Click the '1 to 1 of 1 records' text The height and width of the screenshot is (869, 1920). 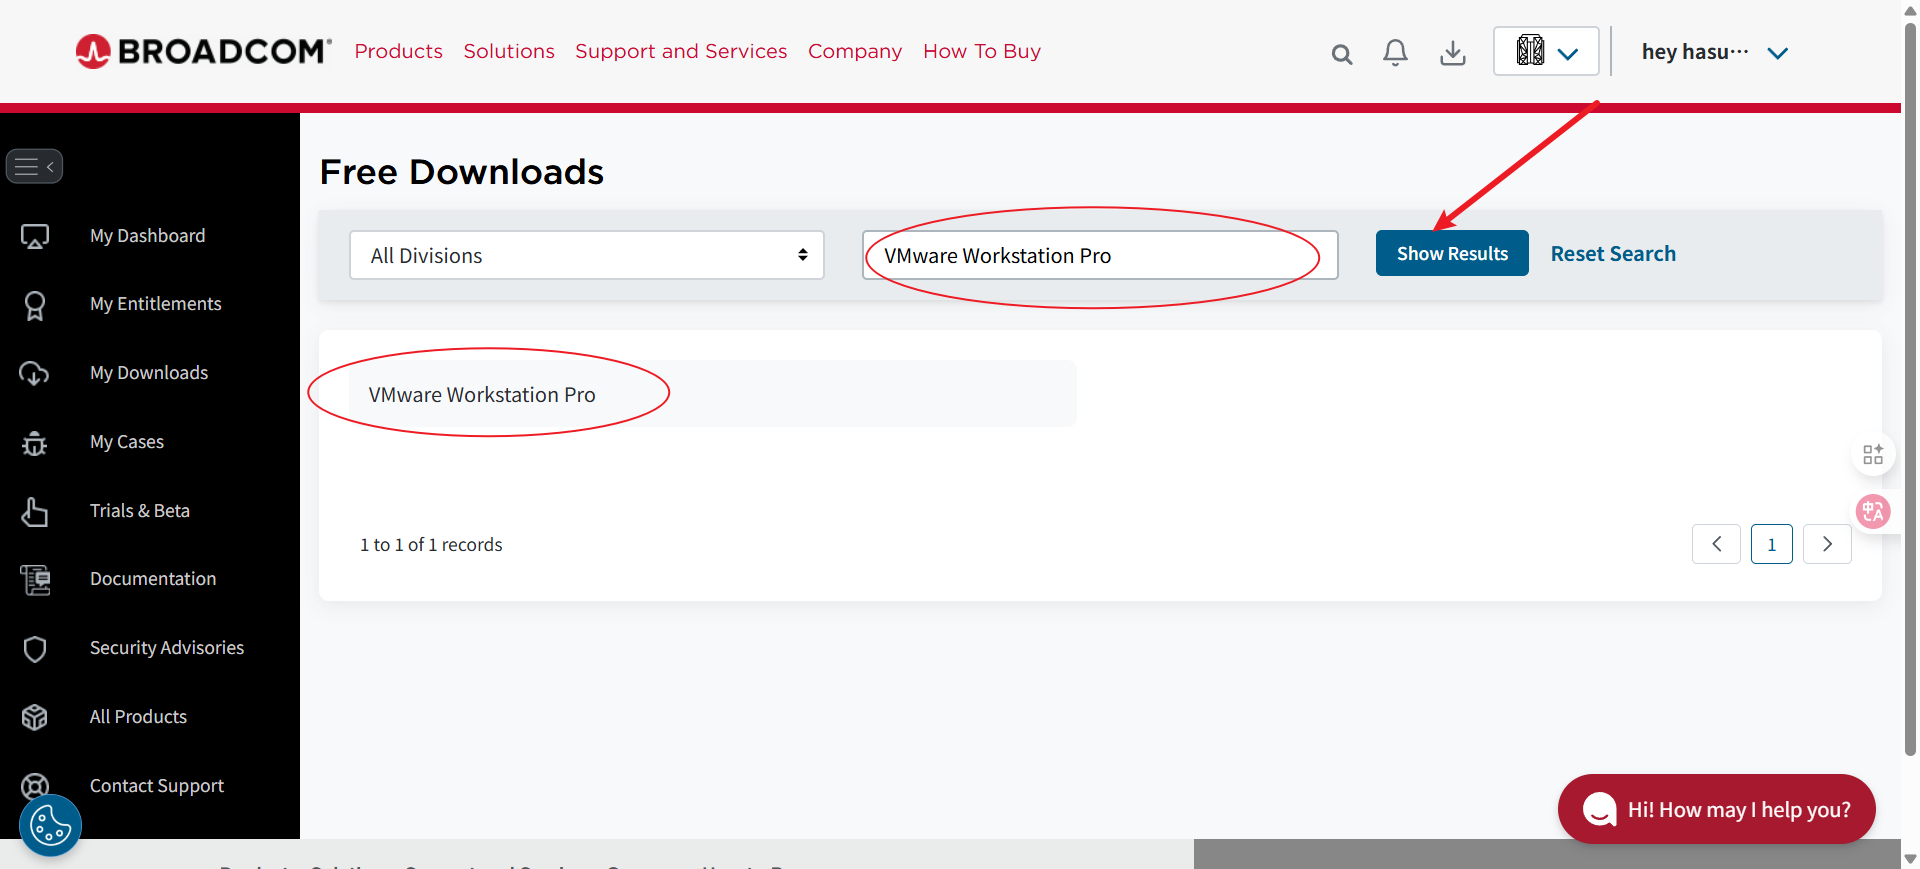[x=431, y=545]
